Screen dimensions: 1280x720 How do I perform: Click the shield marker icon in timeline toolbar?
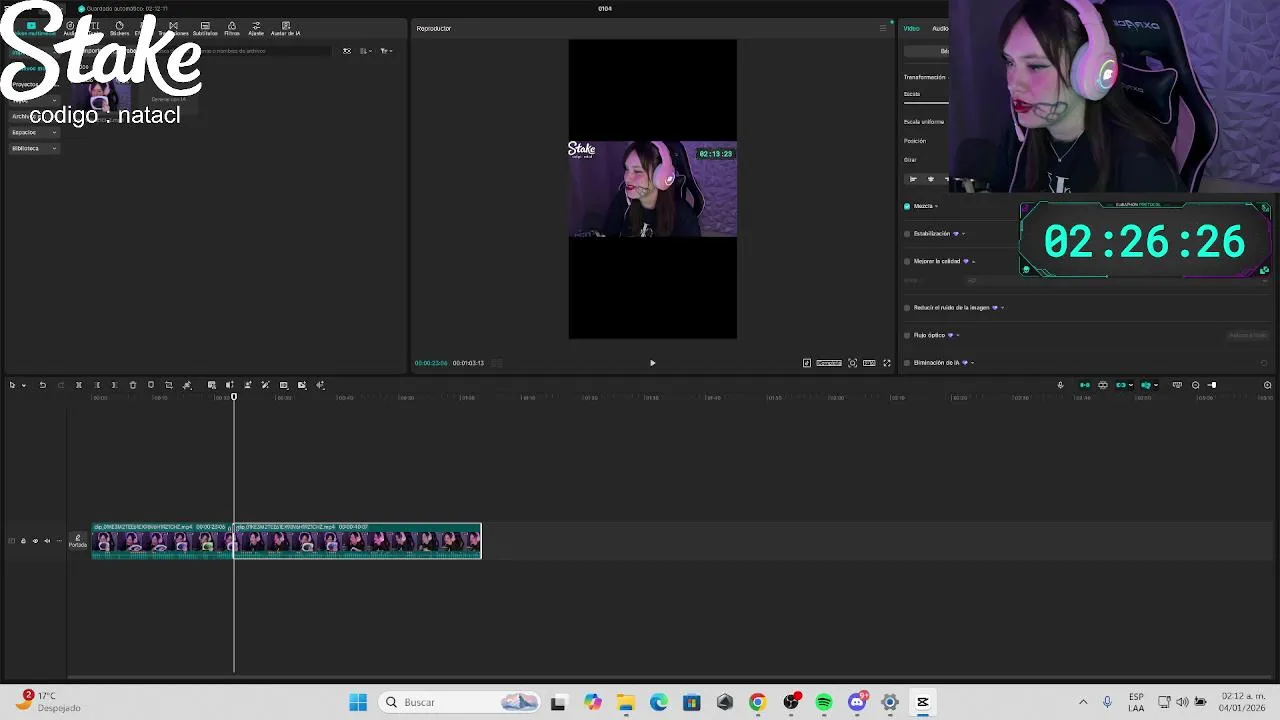[x=151, y=385]
